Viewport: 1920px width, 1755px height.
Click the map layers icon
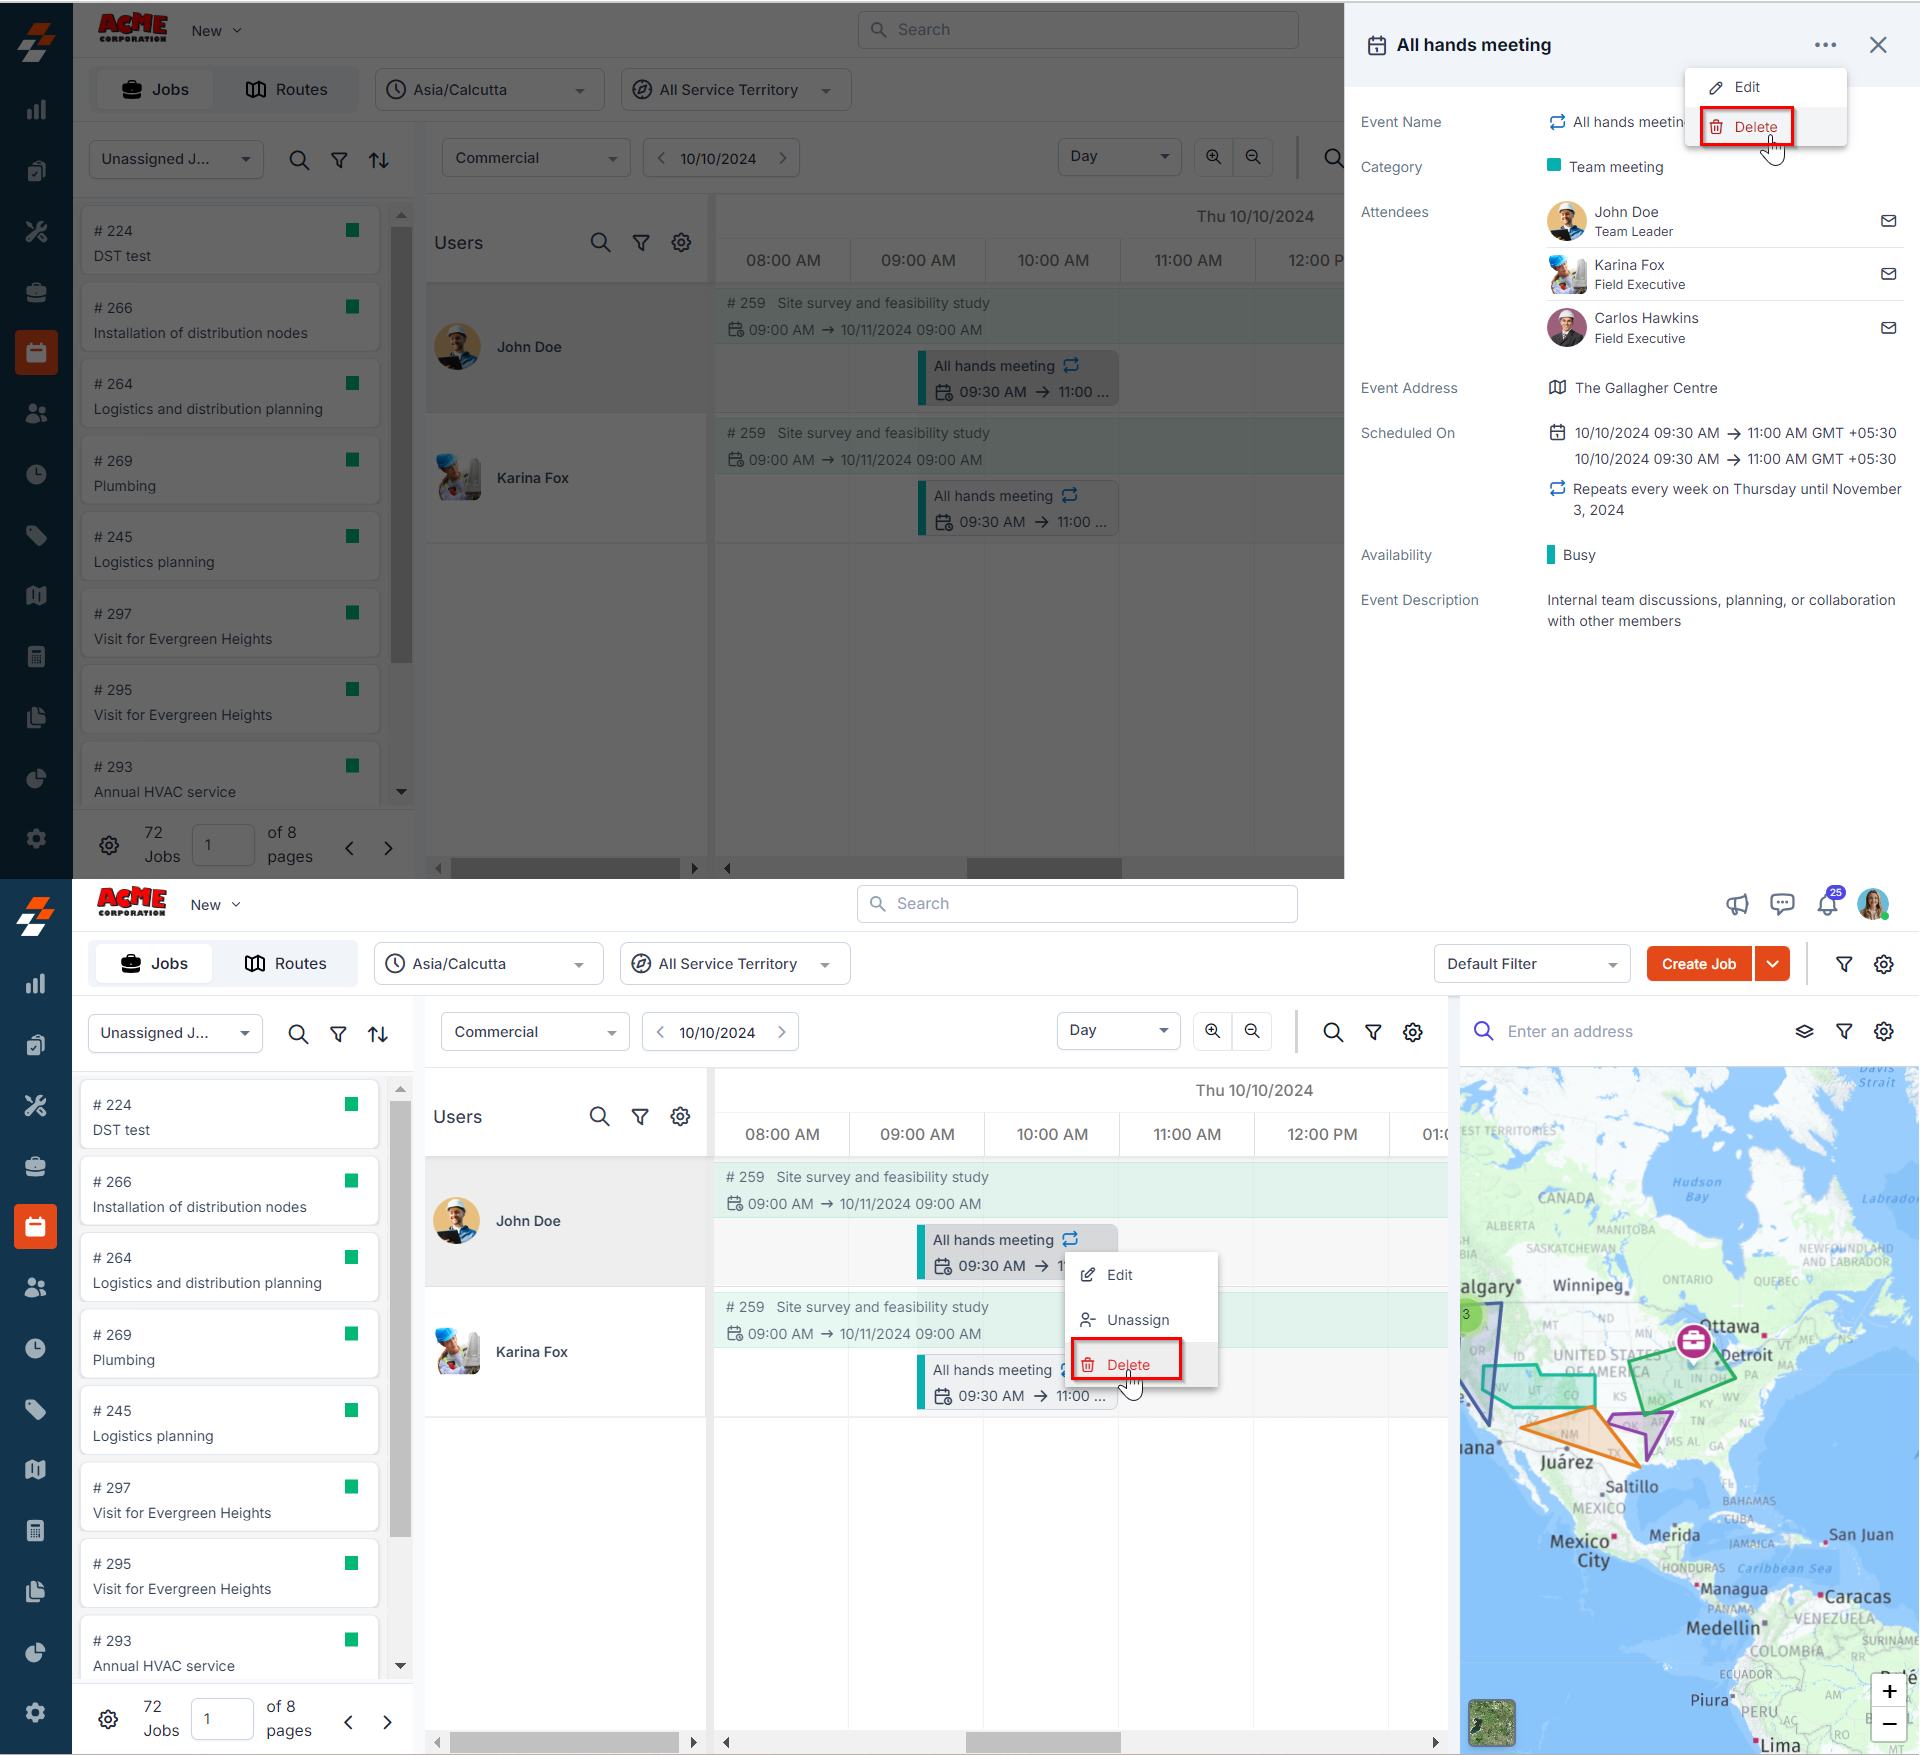pyautogui.click(x=1804, y=1031)
